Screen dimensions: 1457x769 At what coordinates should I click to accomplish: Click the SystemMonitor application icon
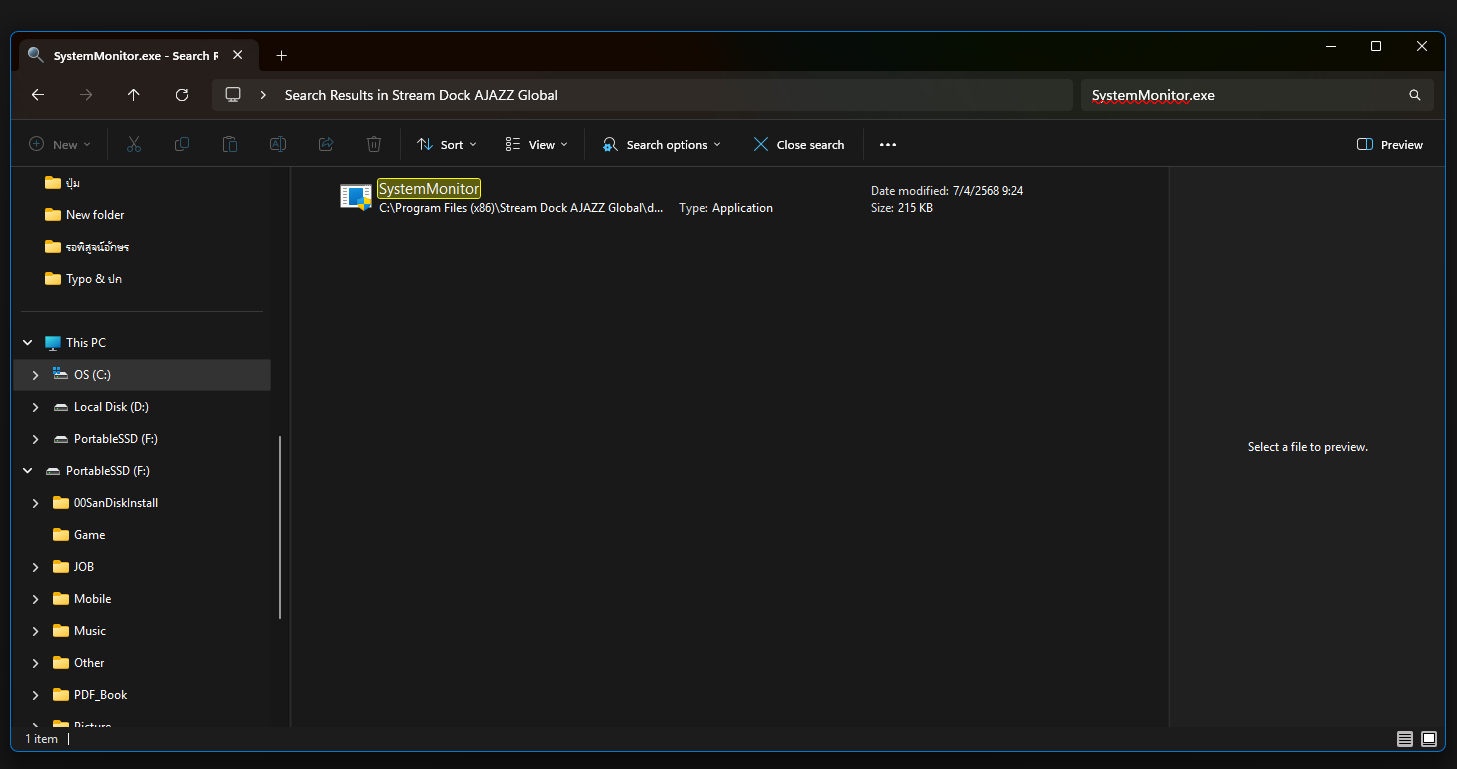pyautogui.click(x=356, y=197)
